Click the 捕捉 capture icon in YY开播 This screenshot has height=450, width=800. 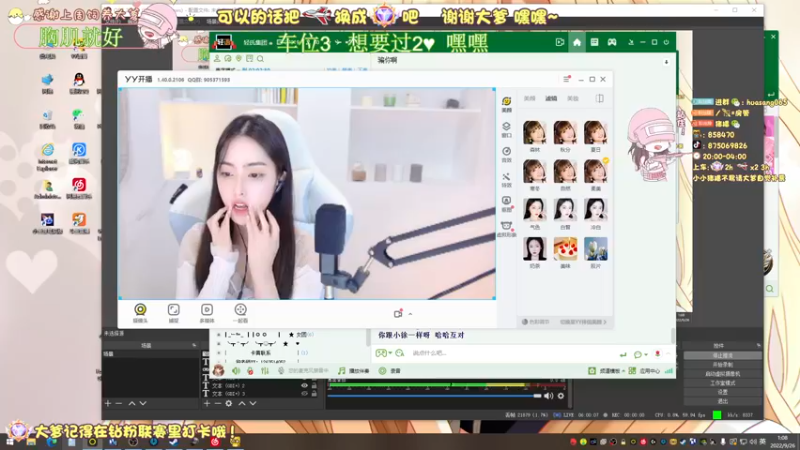(173, 310)
